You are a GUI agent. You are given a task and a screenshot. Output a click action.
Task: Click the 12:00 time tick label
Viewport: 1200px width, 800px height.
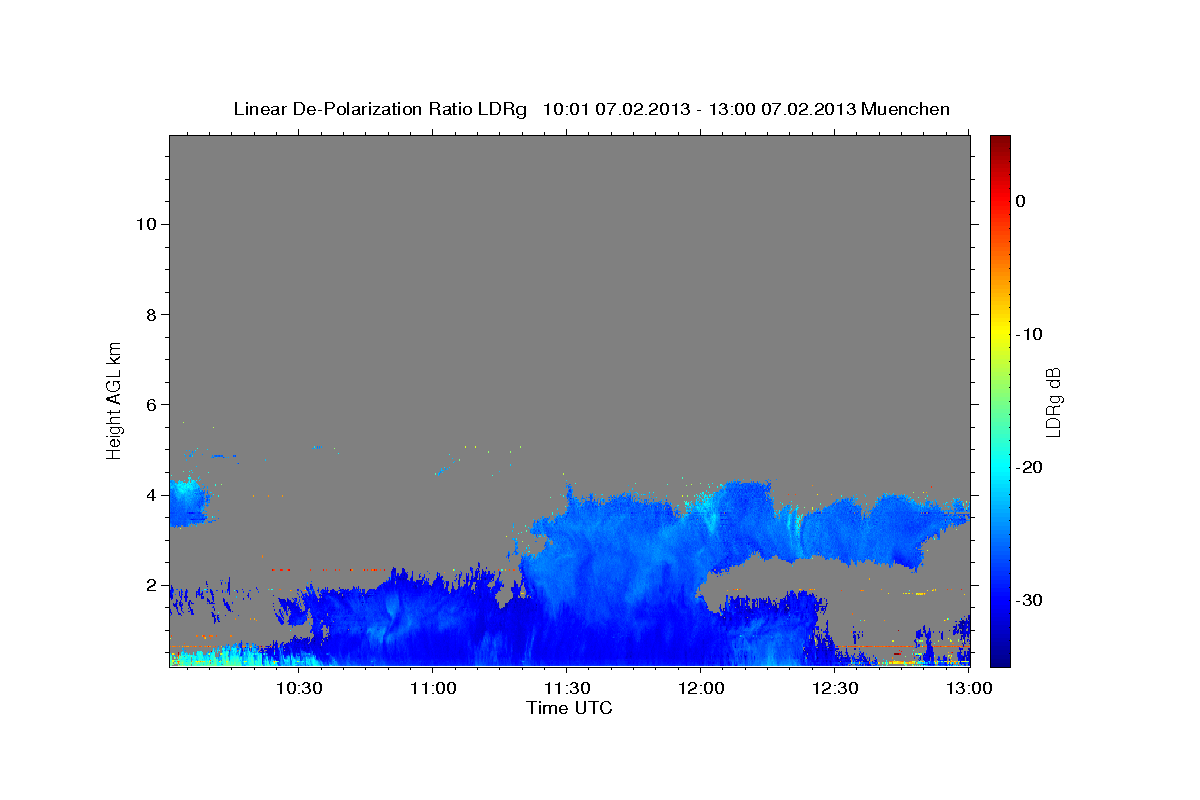700,688
